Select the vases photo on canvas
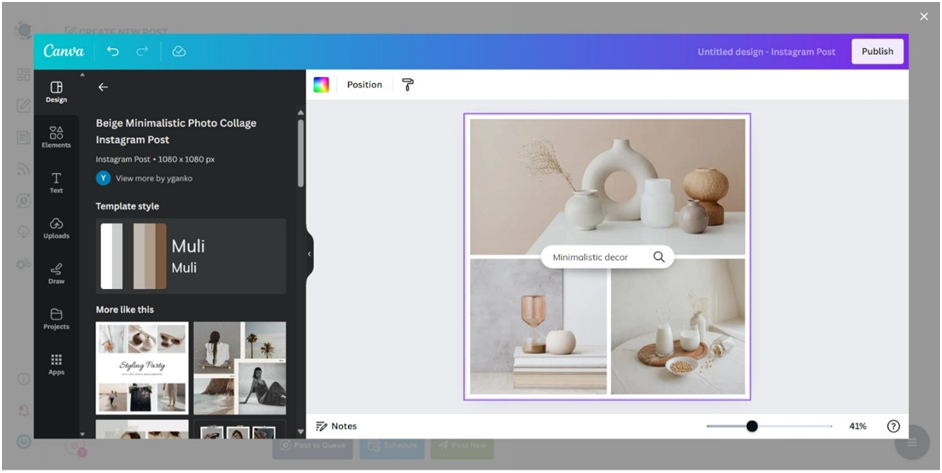The image size is (942, 473). [607, 187]
